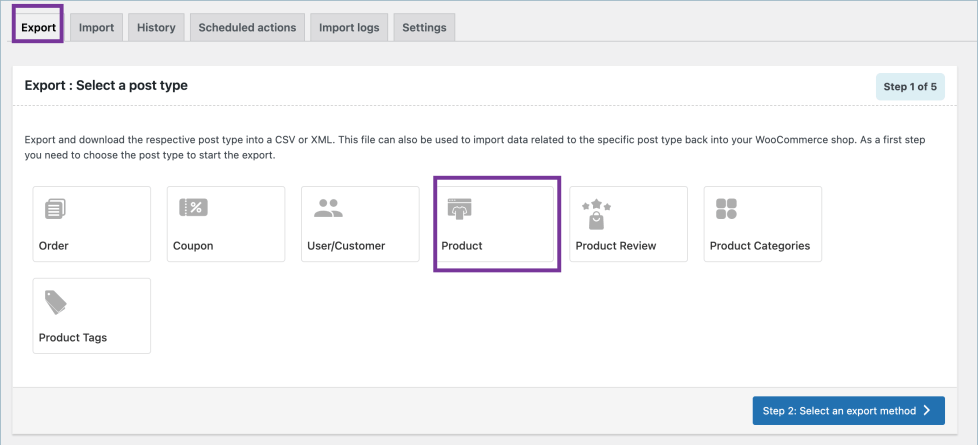Viewport: 978px width, 445px height.
Task: Click the Product post type icon
Action: click(x=460, y=209)
